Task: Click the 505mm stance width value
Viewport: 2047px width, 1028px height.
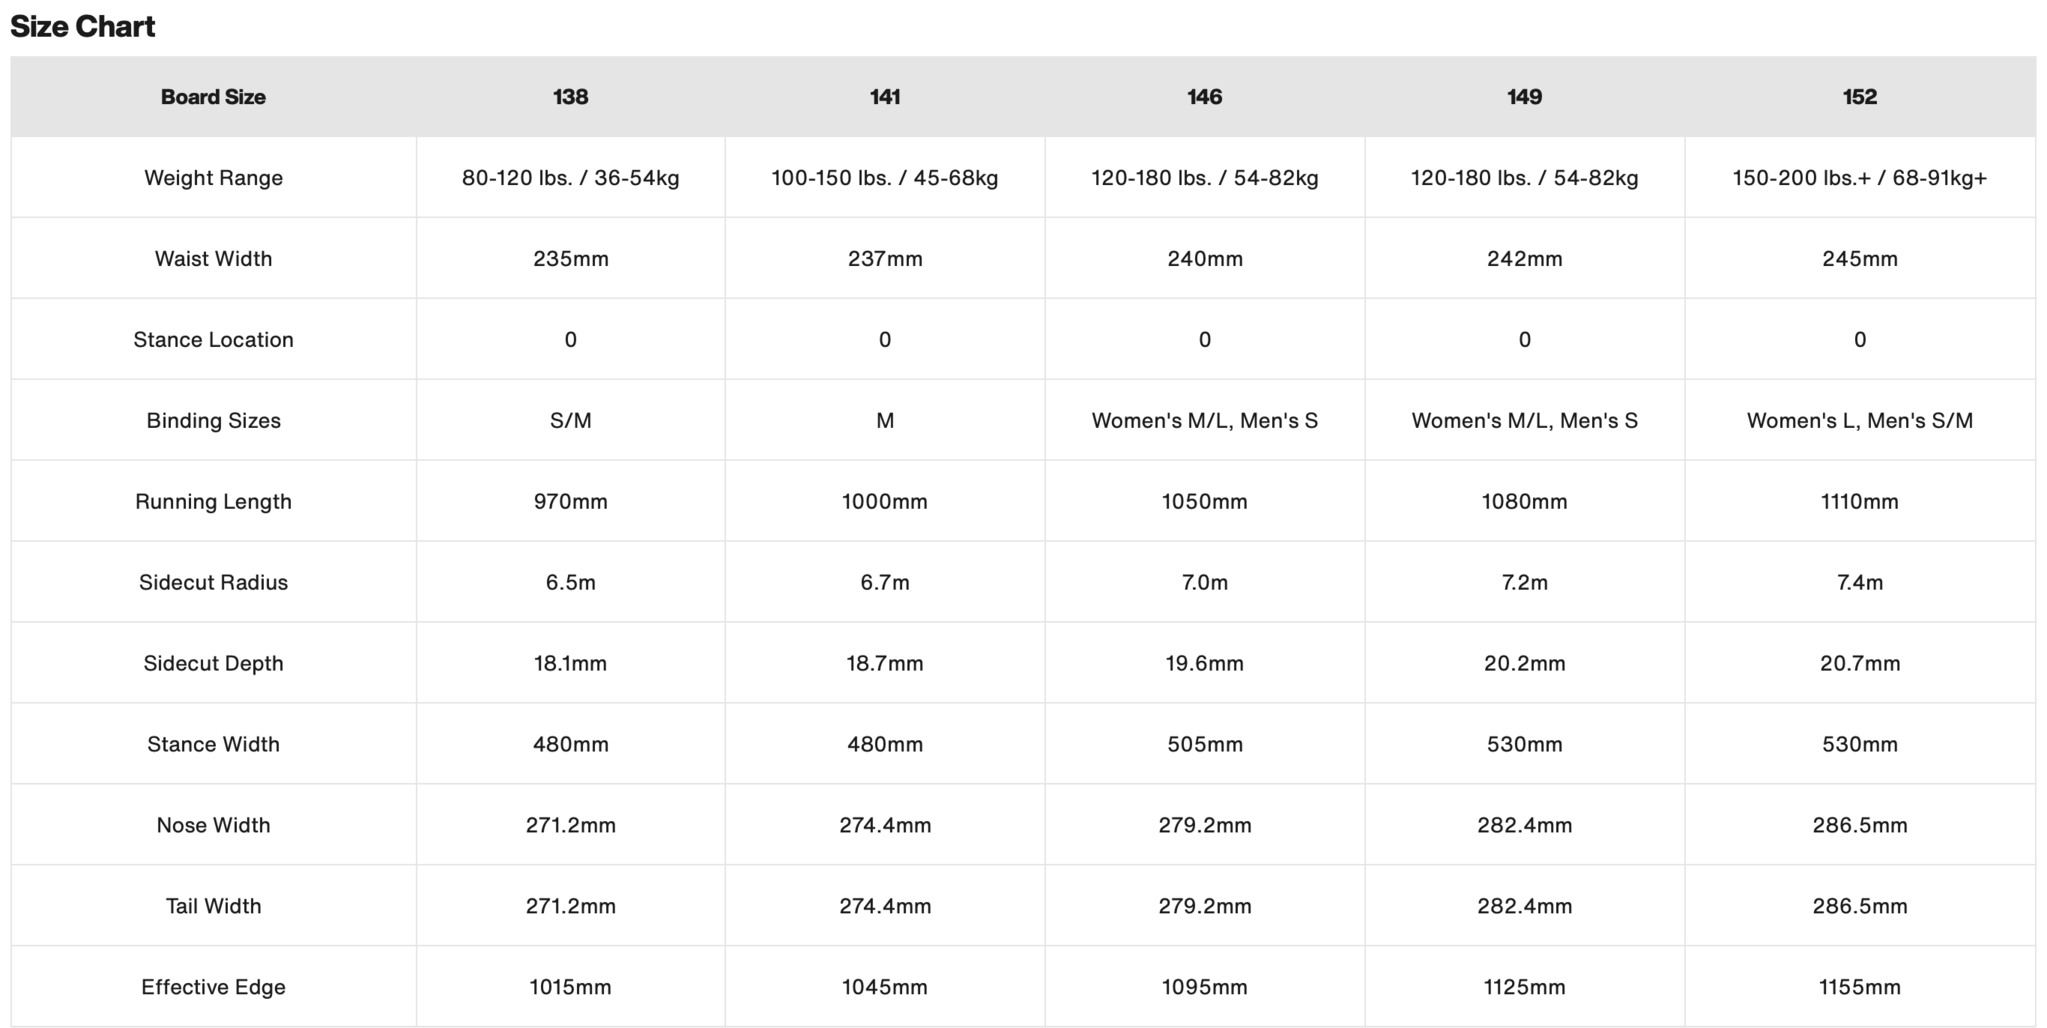Action: [1204, 745]
